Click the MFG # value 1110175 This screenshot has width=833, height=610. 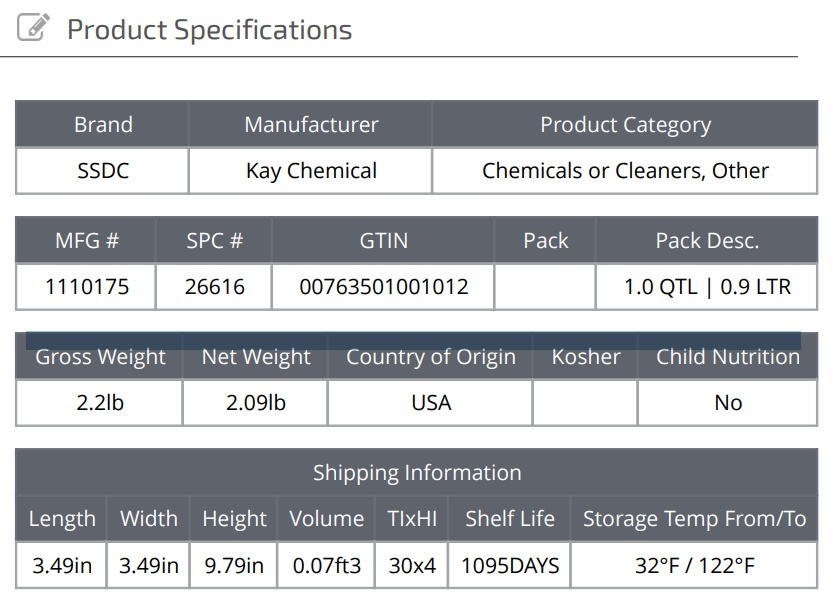(x=87, y=288)
